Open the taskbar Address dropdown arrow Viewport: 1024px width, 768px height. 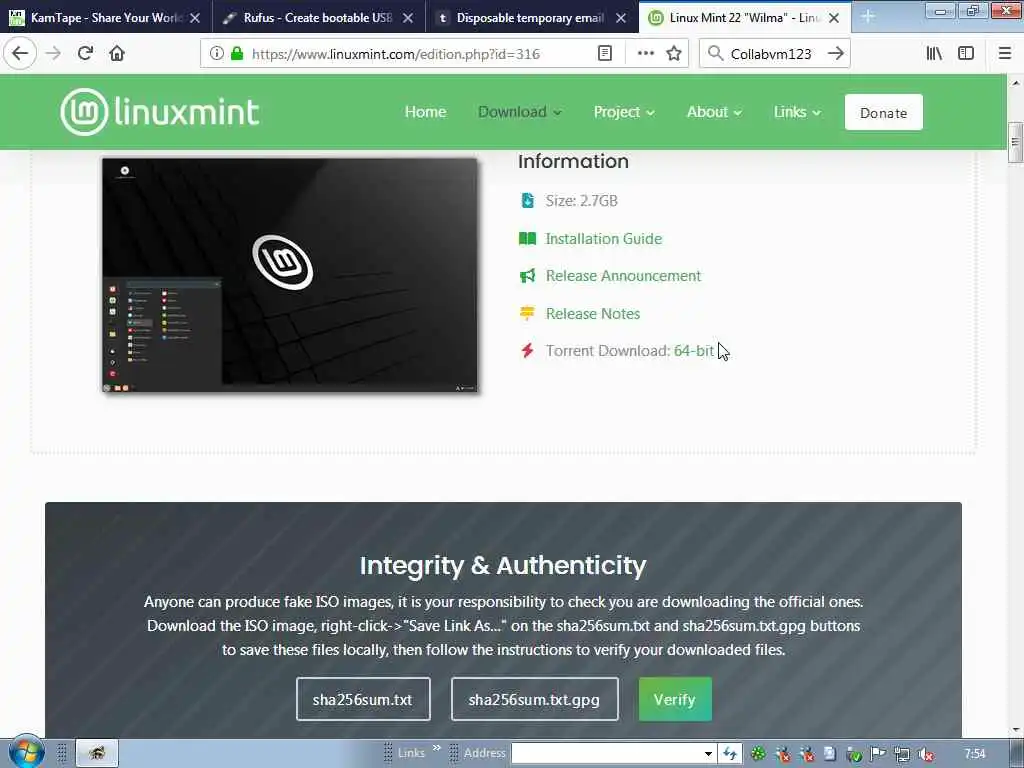[x=708, y=754]
